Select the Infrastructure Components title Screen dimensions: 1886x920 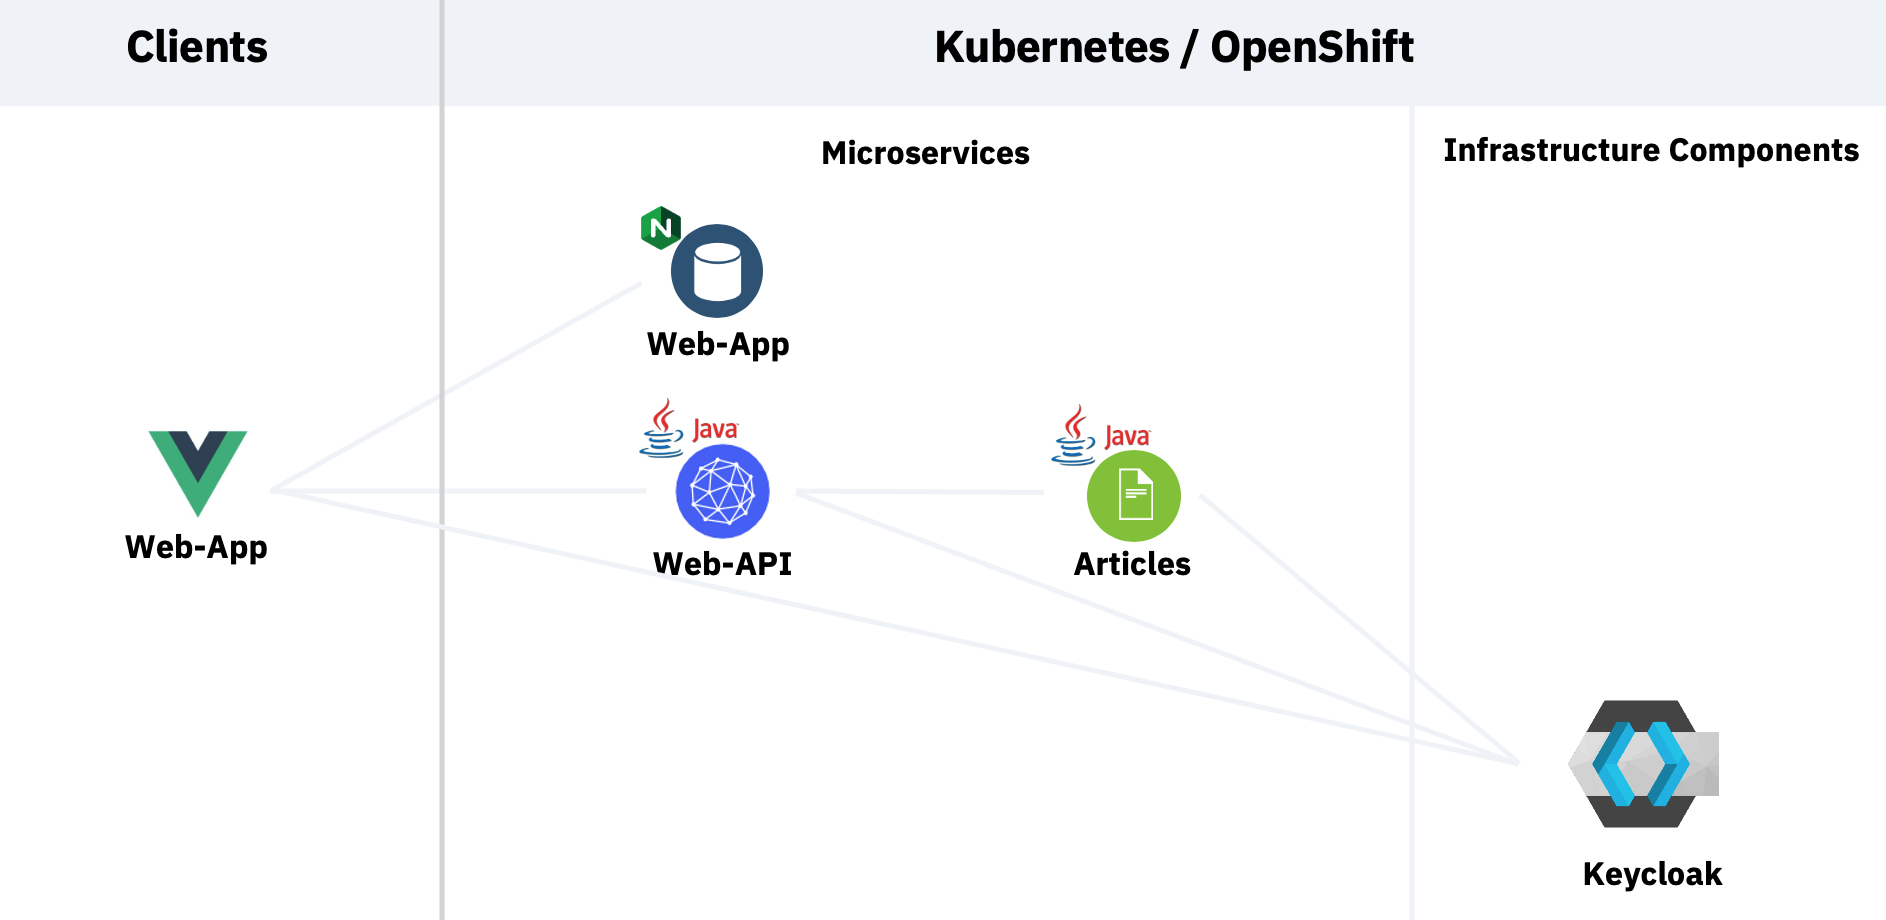pyautogui.click(x=1651, y=150)
